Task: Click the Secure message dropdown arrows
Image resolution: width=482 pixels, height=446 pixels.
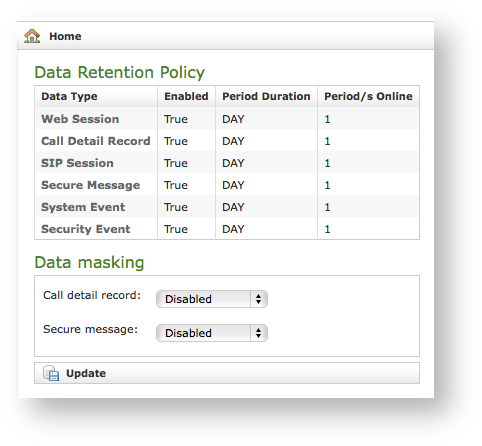Action: 259,333
